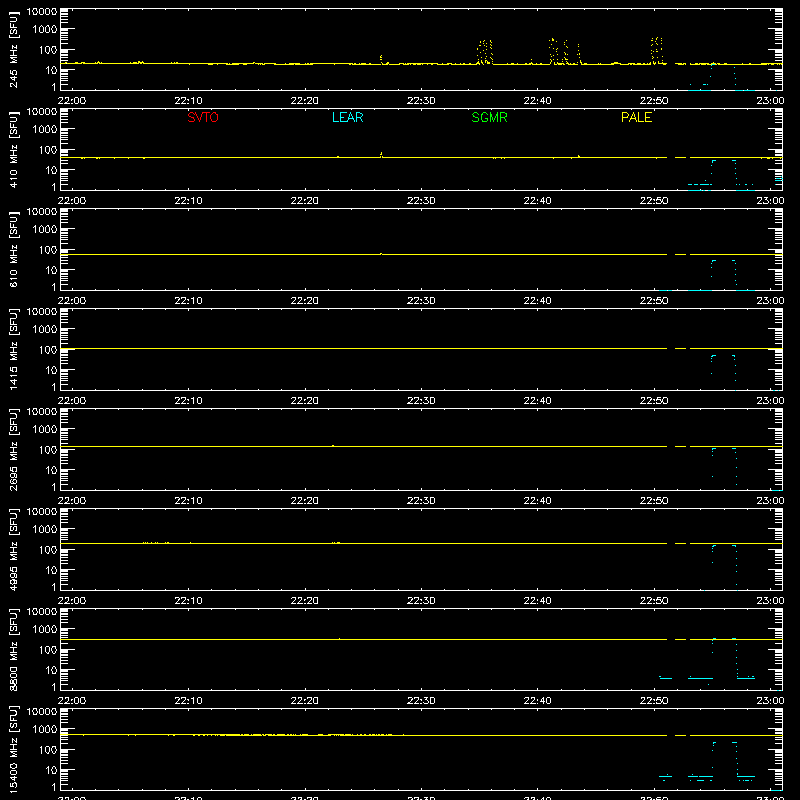Click the small 410 MHz spike near 22:27

[381, 154]
